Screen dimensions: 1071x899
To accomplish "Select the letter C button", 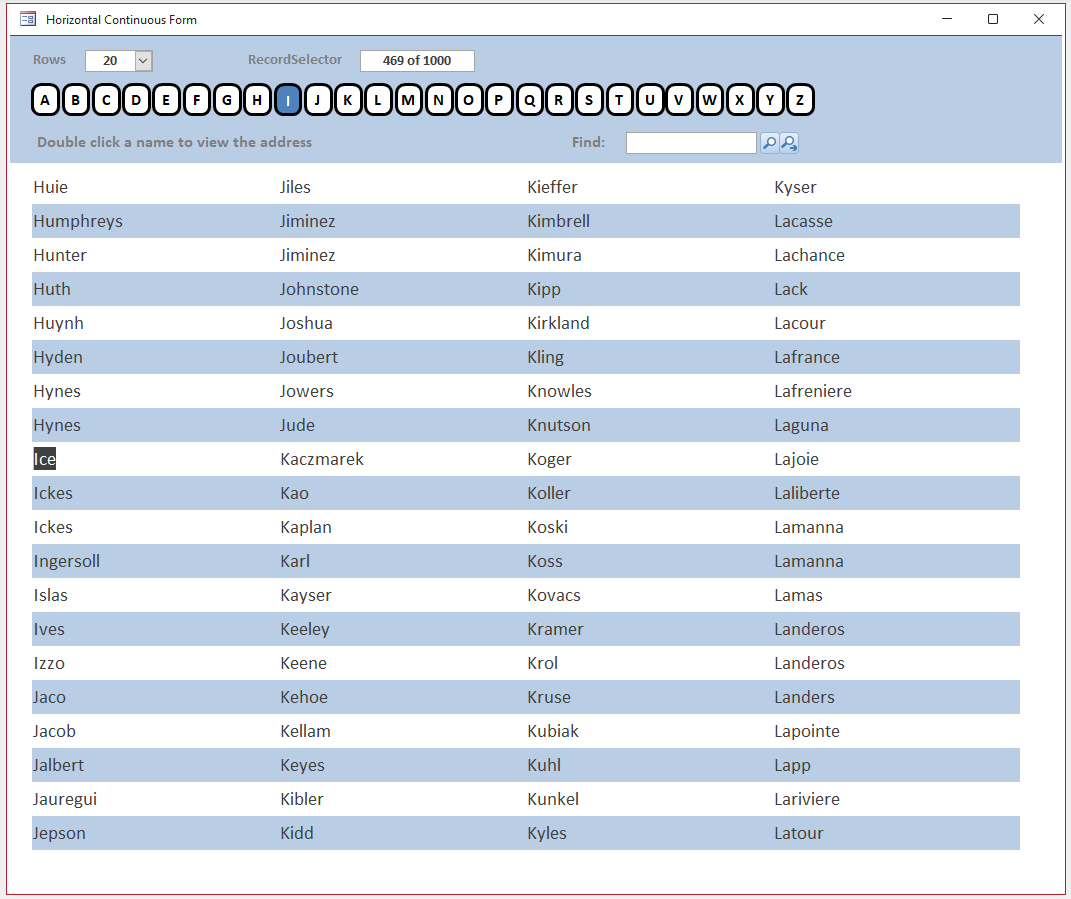I will point(106,100).
